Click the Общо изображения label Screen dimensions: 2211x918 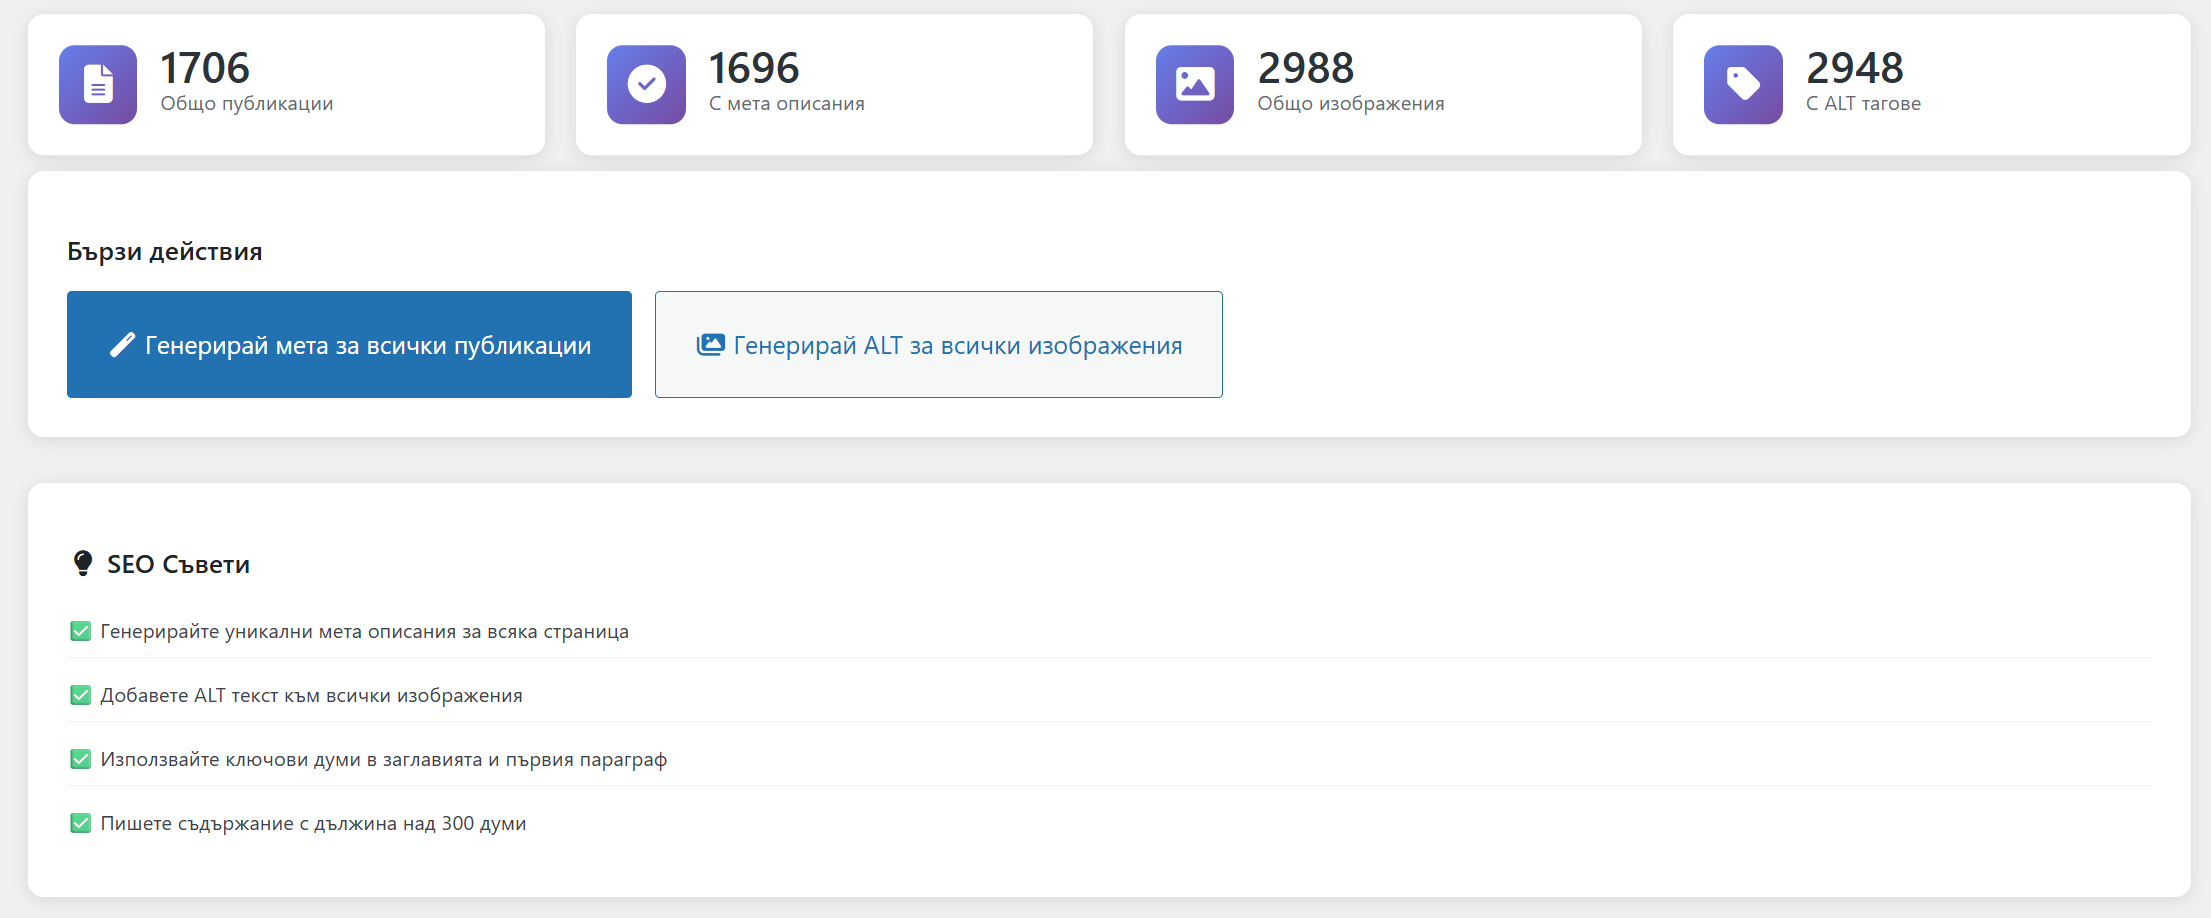(x=1350, y=104)
